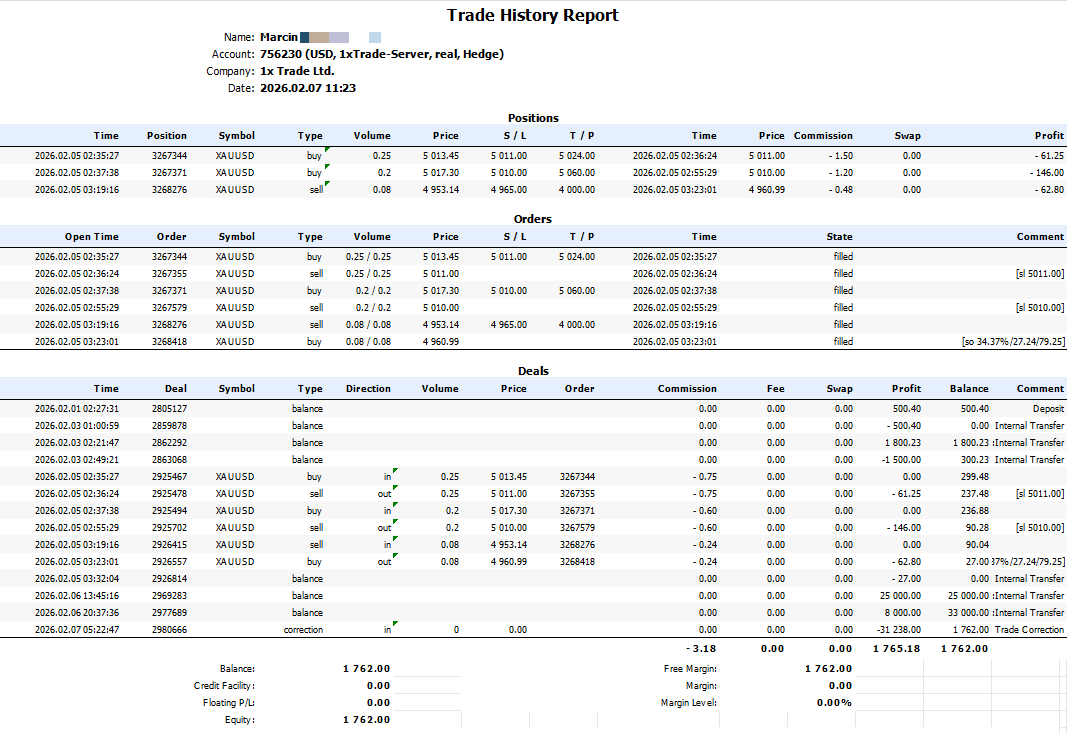
Task: Click the Deals section heading
Action: (533, 371)
